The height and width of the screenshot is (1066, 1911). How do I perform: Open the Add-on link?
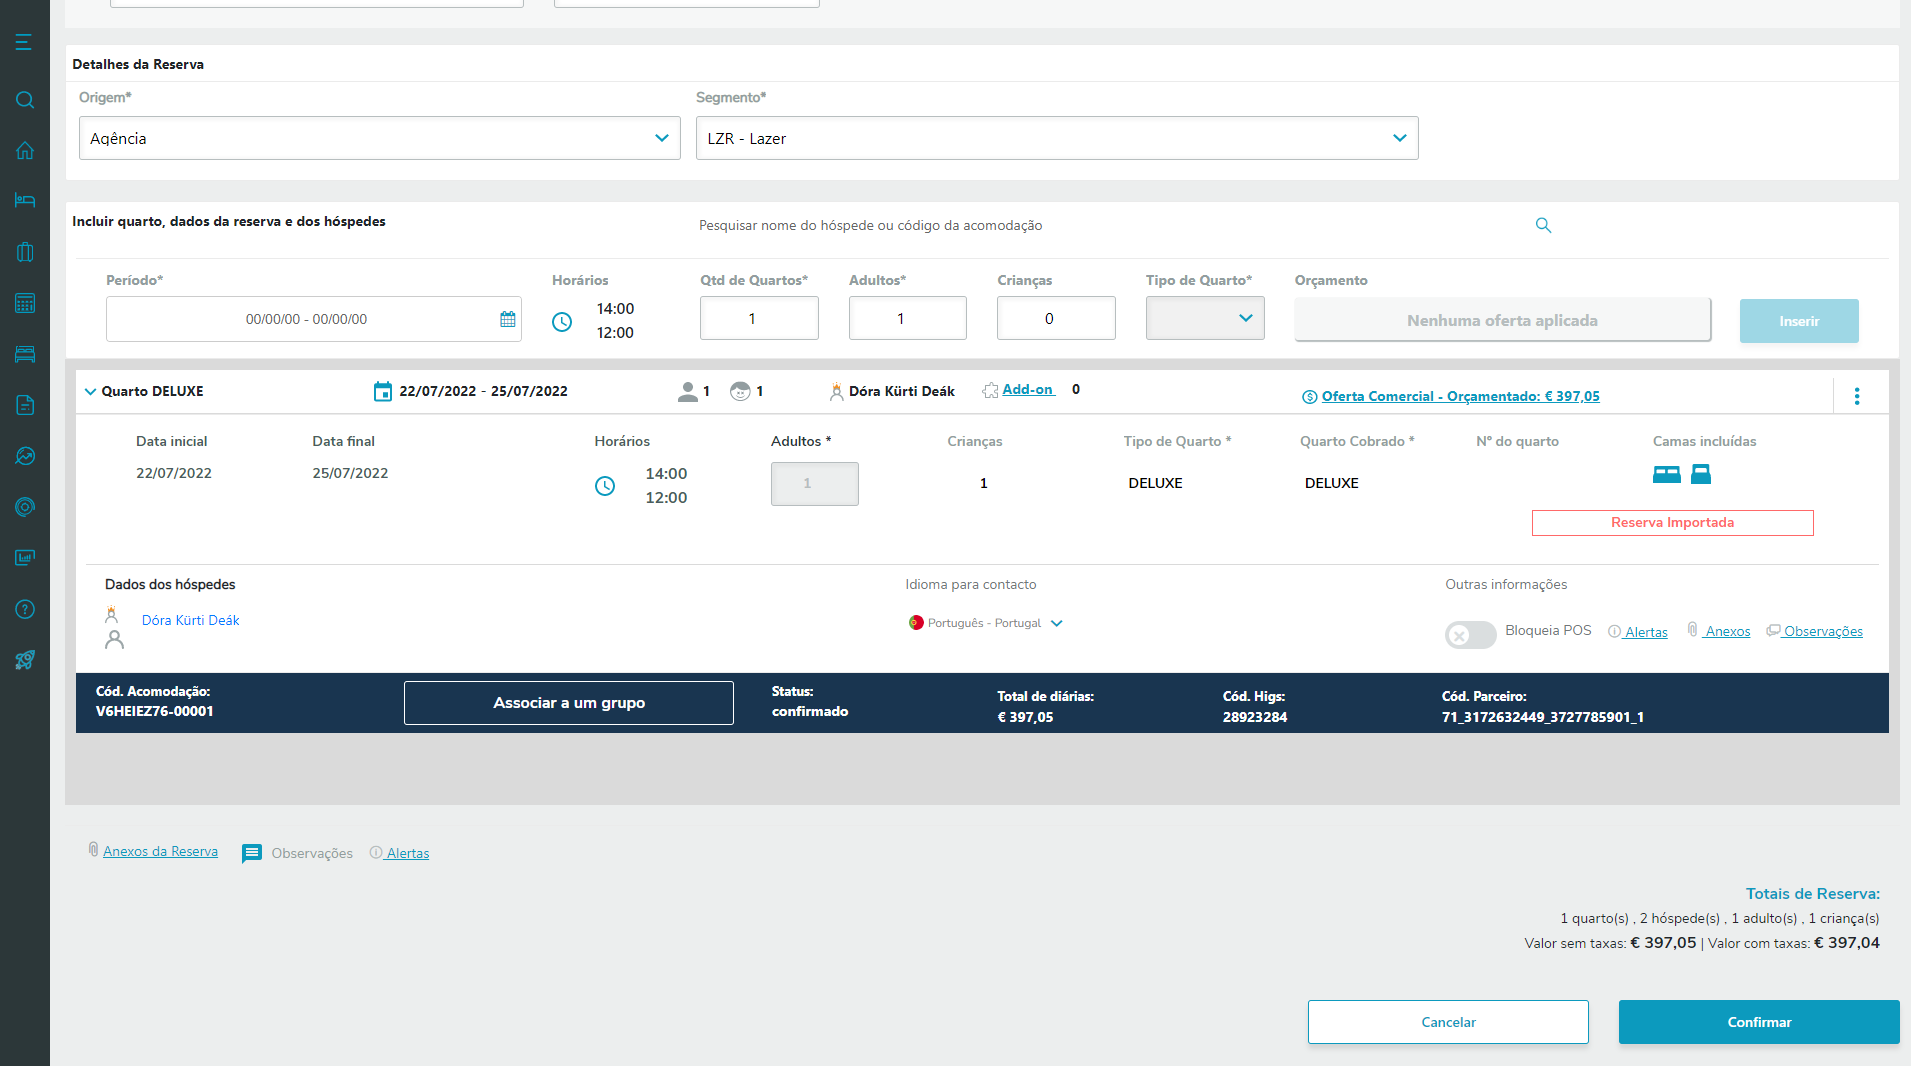pos(1027,390)
